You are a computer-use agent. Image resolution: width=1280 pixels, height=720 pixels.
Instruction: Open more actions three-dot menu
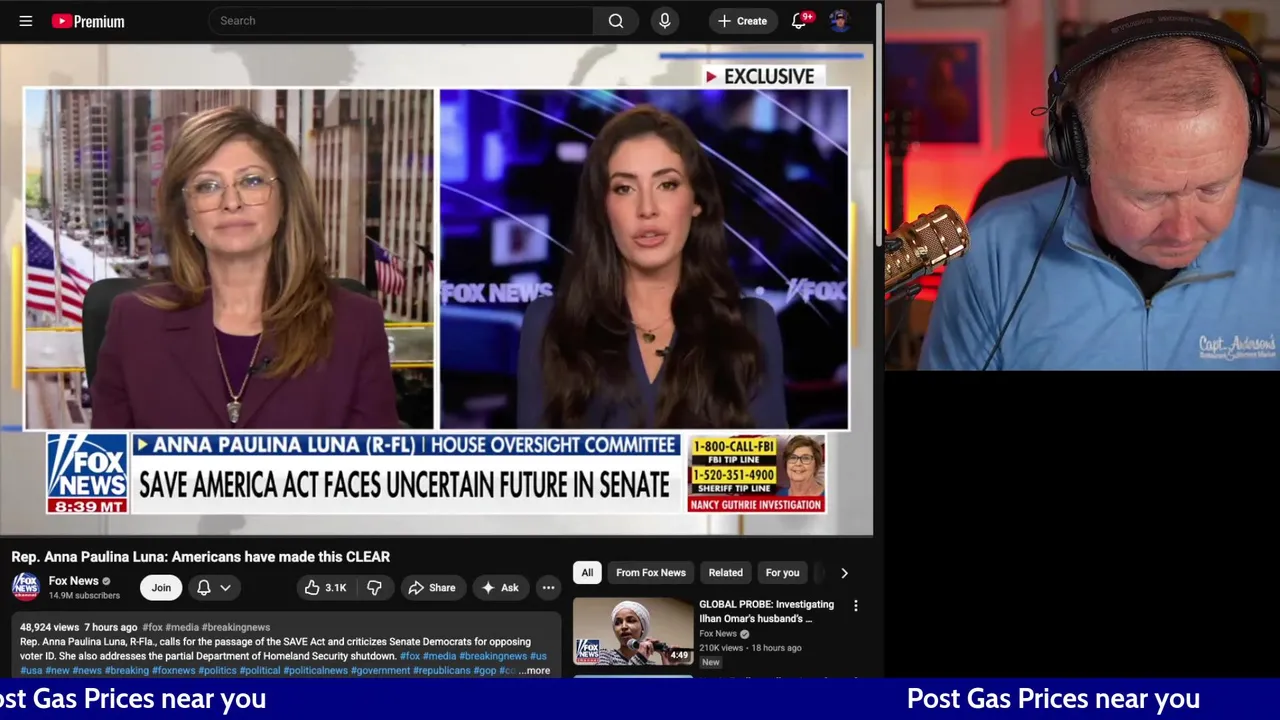548,588
